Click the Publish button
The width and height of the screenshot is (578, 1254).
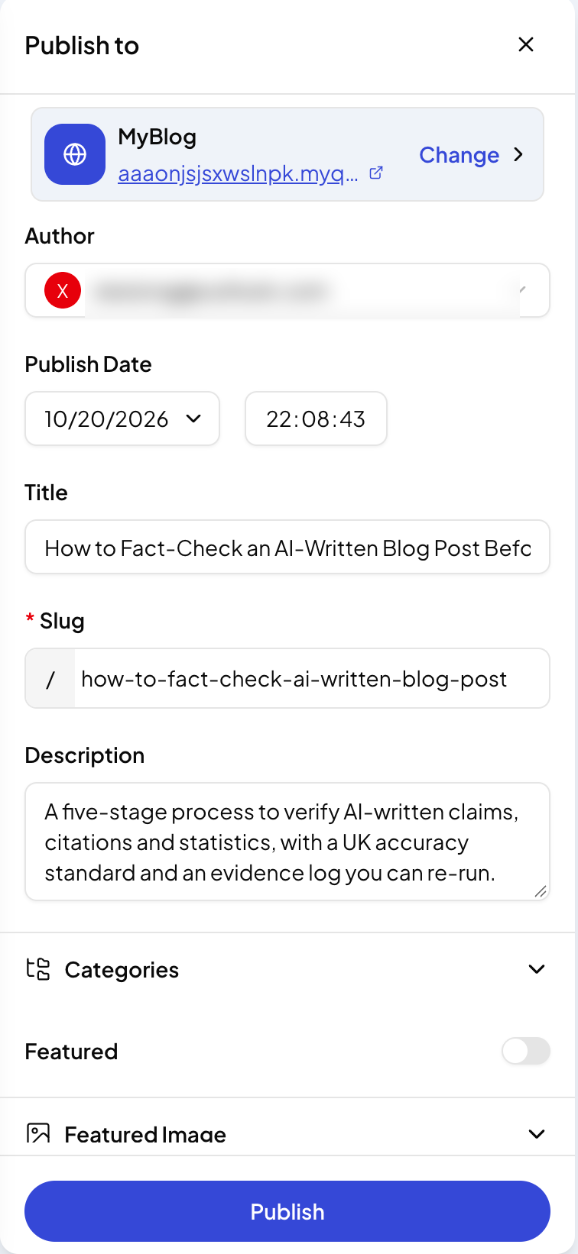click(x=287, y=1211)
